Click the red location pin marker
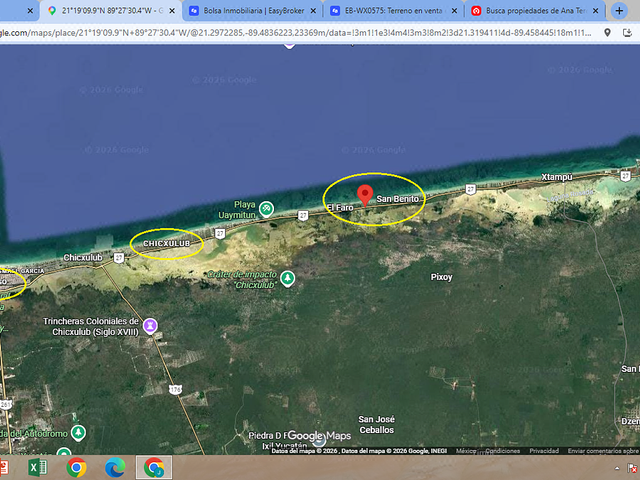The height and width of the screenshot is (480, 640). coord(365,195)
